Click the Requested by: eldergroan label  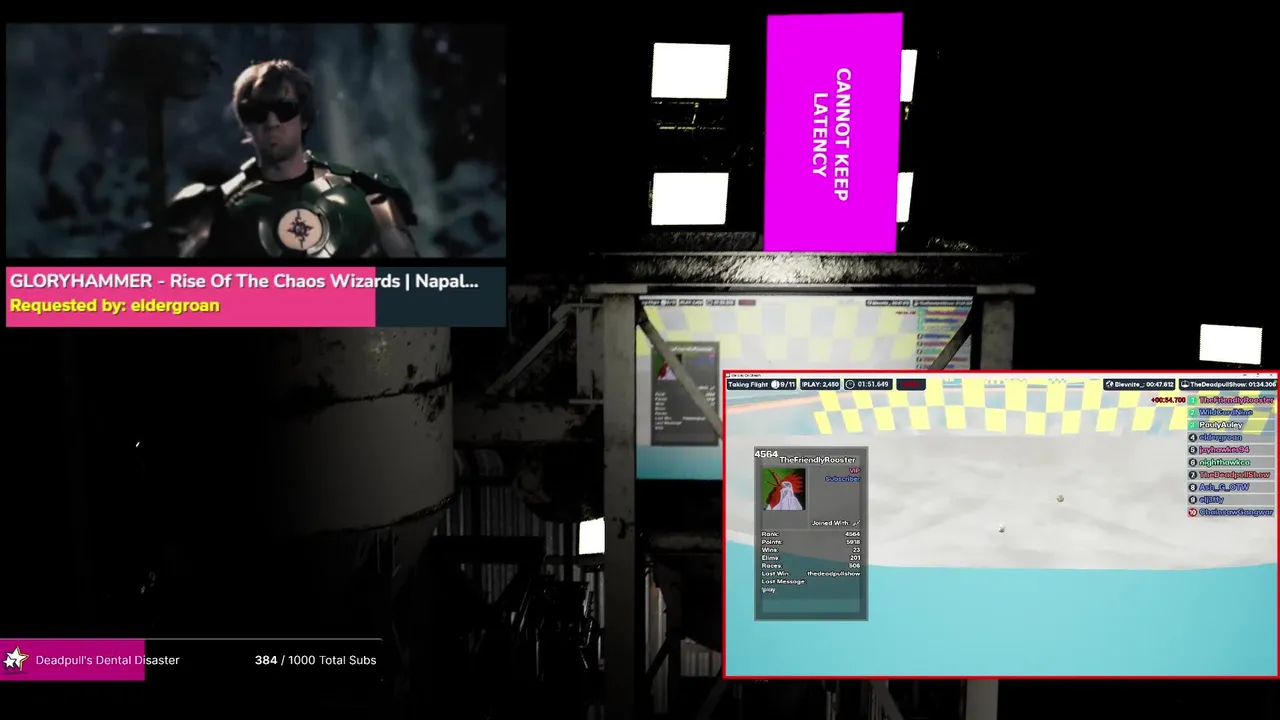coord(115,306)
